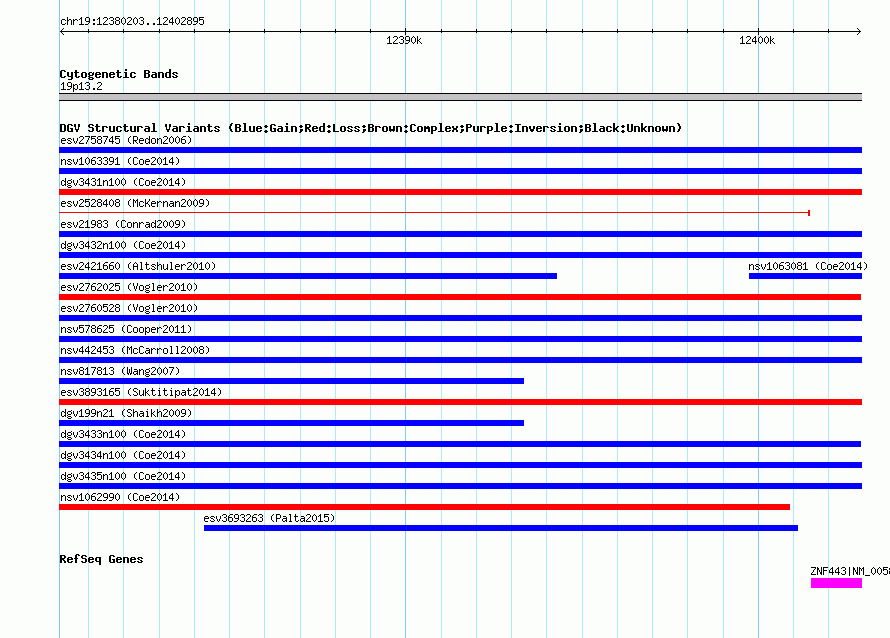Click the nsv1063391 (Coe2014) label

(120, 161)
